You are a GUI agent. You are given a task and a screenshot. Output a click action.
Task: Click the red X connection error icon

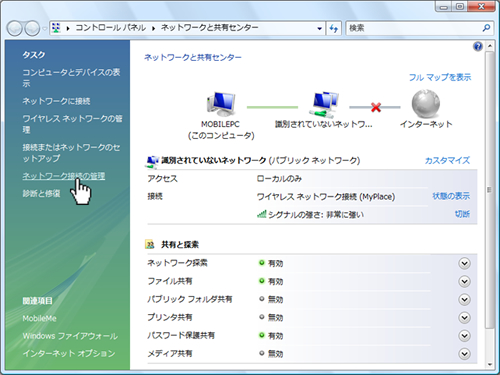tap(376, 107)
